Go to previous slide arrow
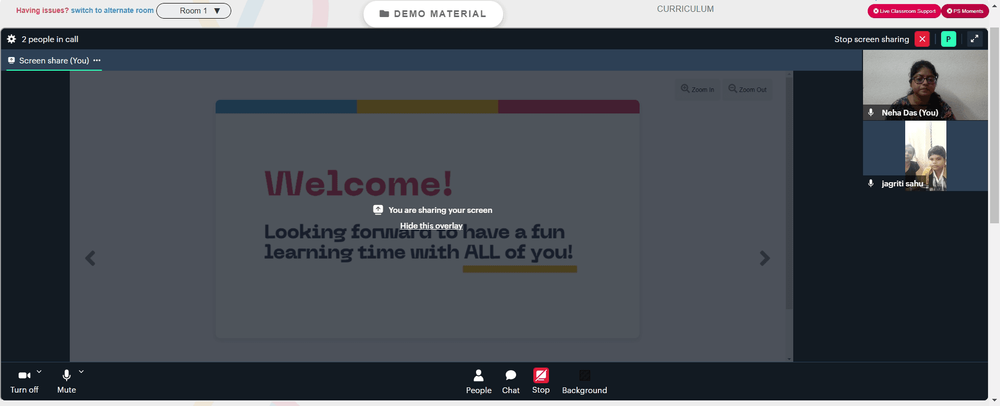This screenshot has height=406, width=1000. pos(90,258)
